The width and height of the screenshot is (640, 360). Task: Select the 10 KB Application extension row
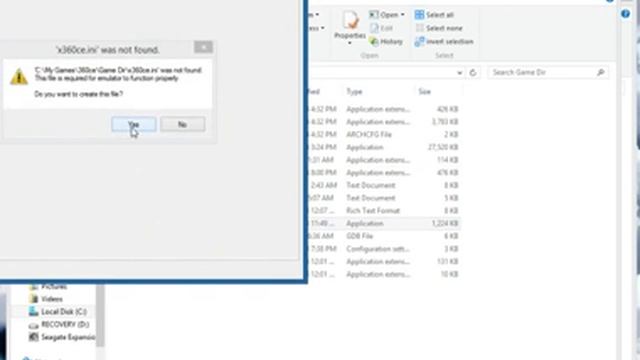tap(384, 274)
